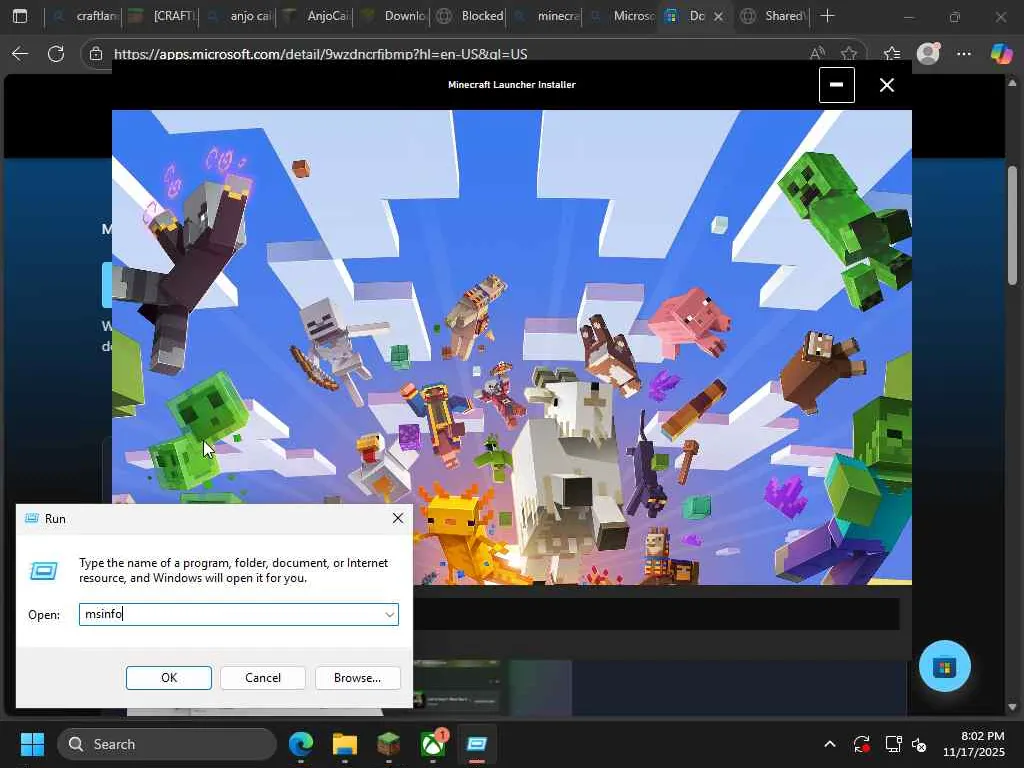Switch to the [CRAFT] tab
Image resolution: width=1024 pixels, height=768 pixels.
[162, 16]
